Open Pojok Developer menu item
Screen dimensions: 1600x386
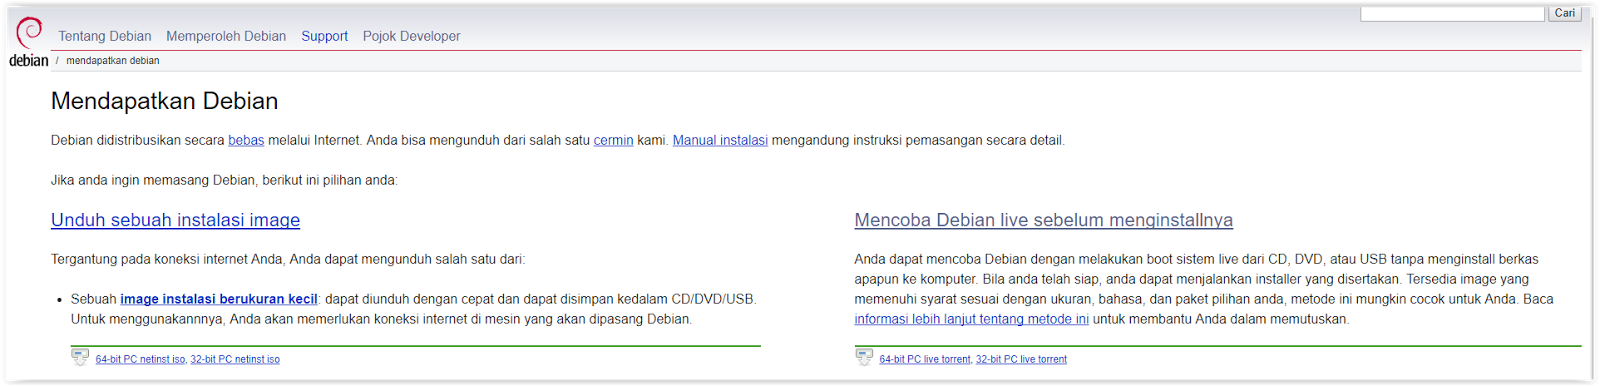412,36
